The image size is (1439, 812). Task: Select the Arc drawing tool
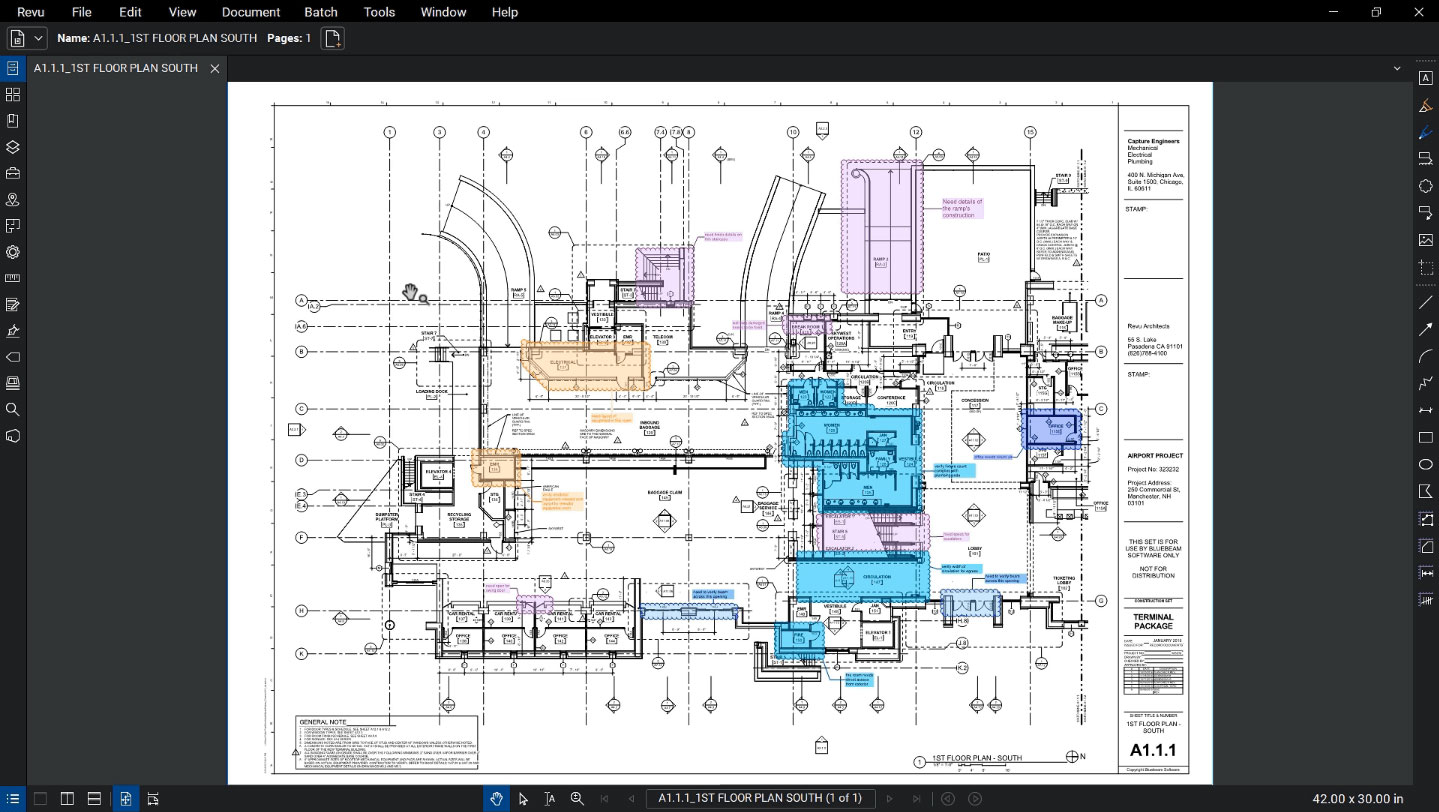[1426, 356]
